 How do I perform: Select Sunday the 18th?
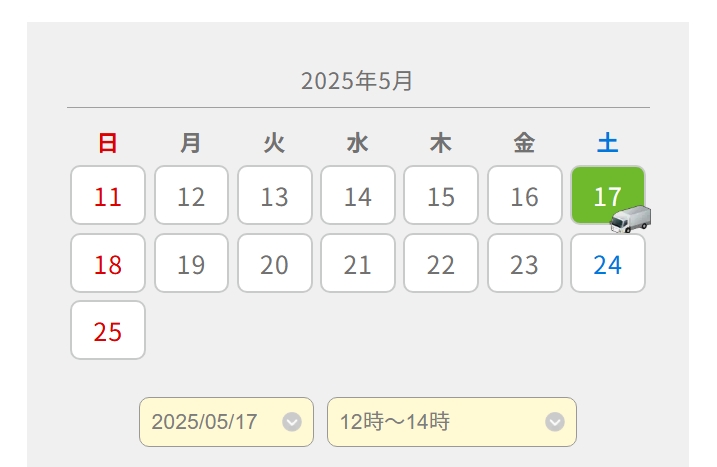click(x=108, y=263)
